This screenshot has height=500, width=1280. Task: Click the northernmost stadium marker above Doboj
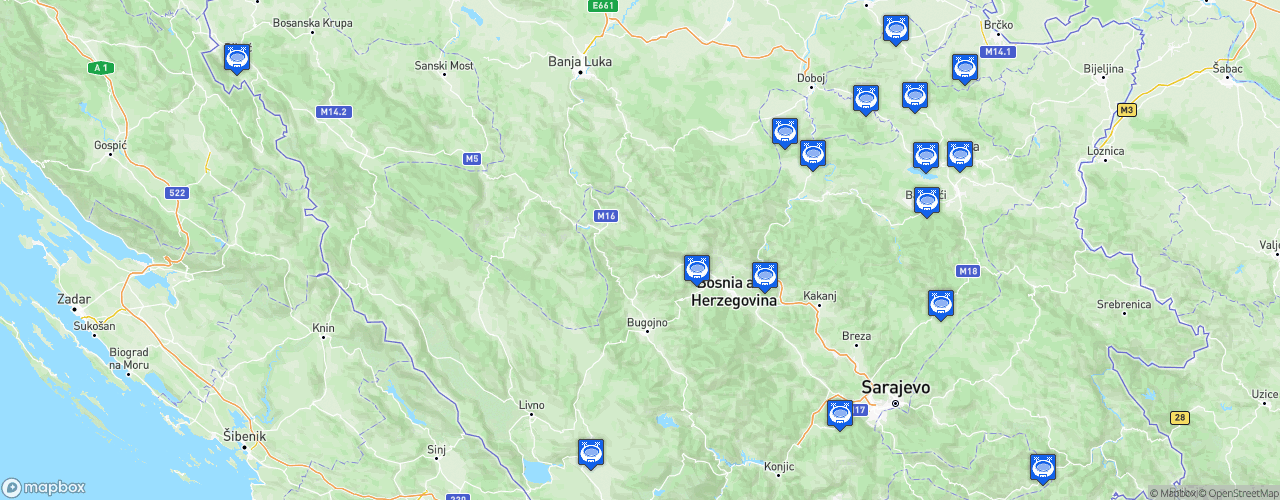pos(896,30)
